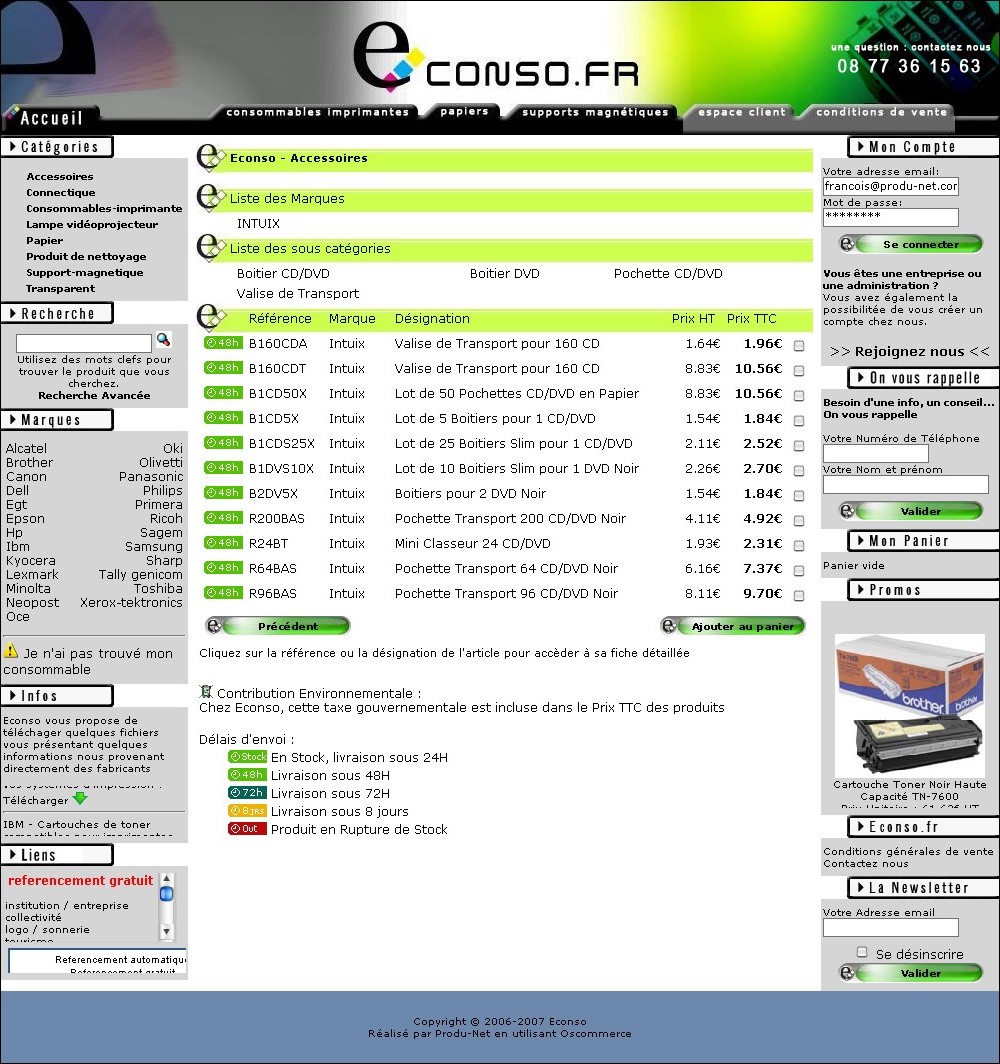The height and width of the screenshot is (1064, 1000).
Task: Click the green Stock legend icon
Action: point(247,757)
